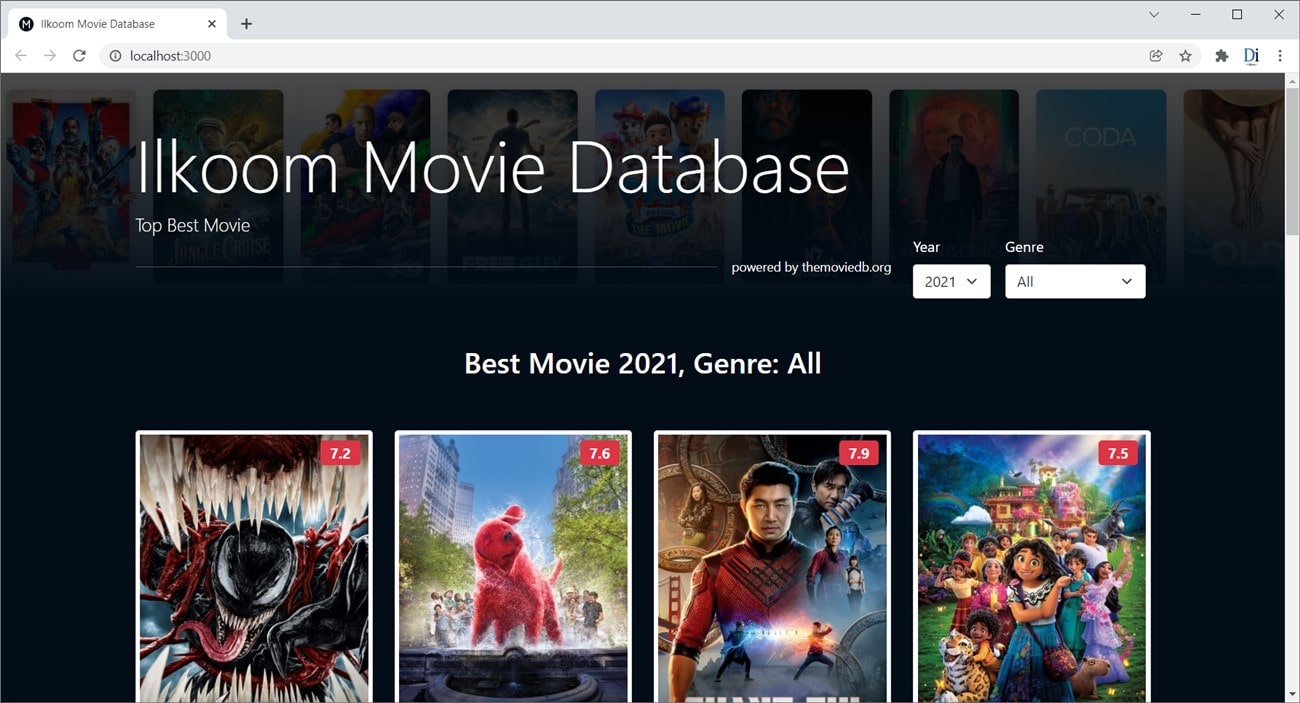Click the browser back arrow
1300x703 pixels.
point(21,56)
